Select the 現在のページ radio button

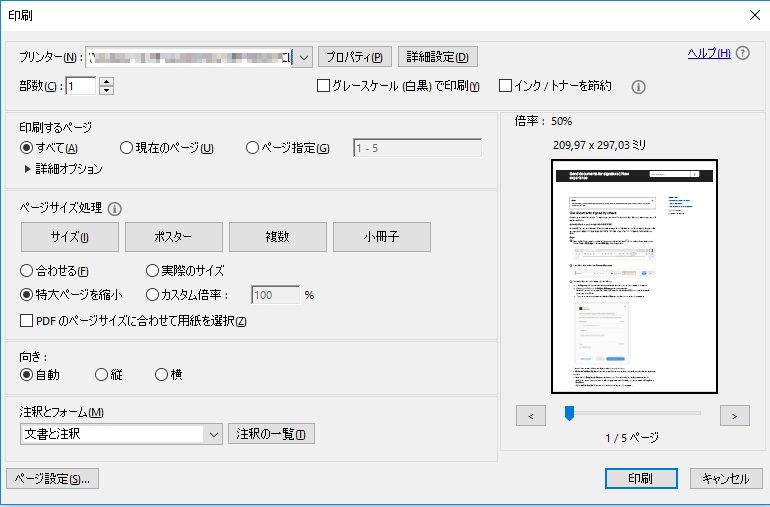[126, 147]
